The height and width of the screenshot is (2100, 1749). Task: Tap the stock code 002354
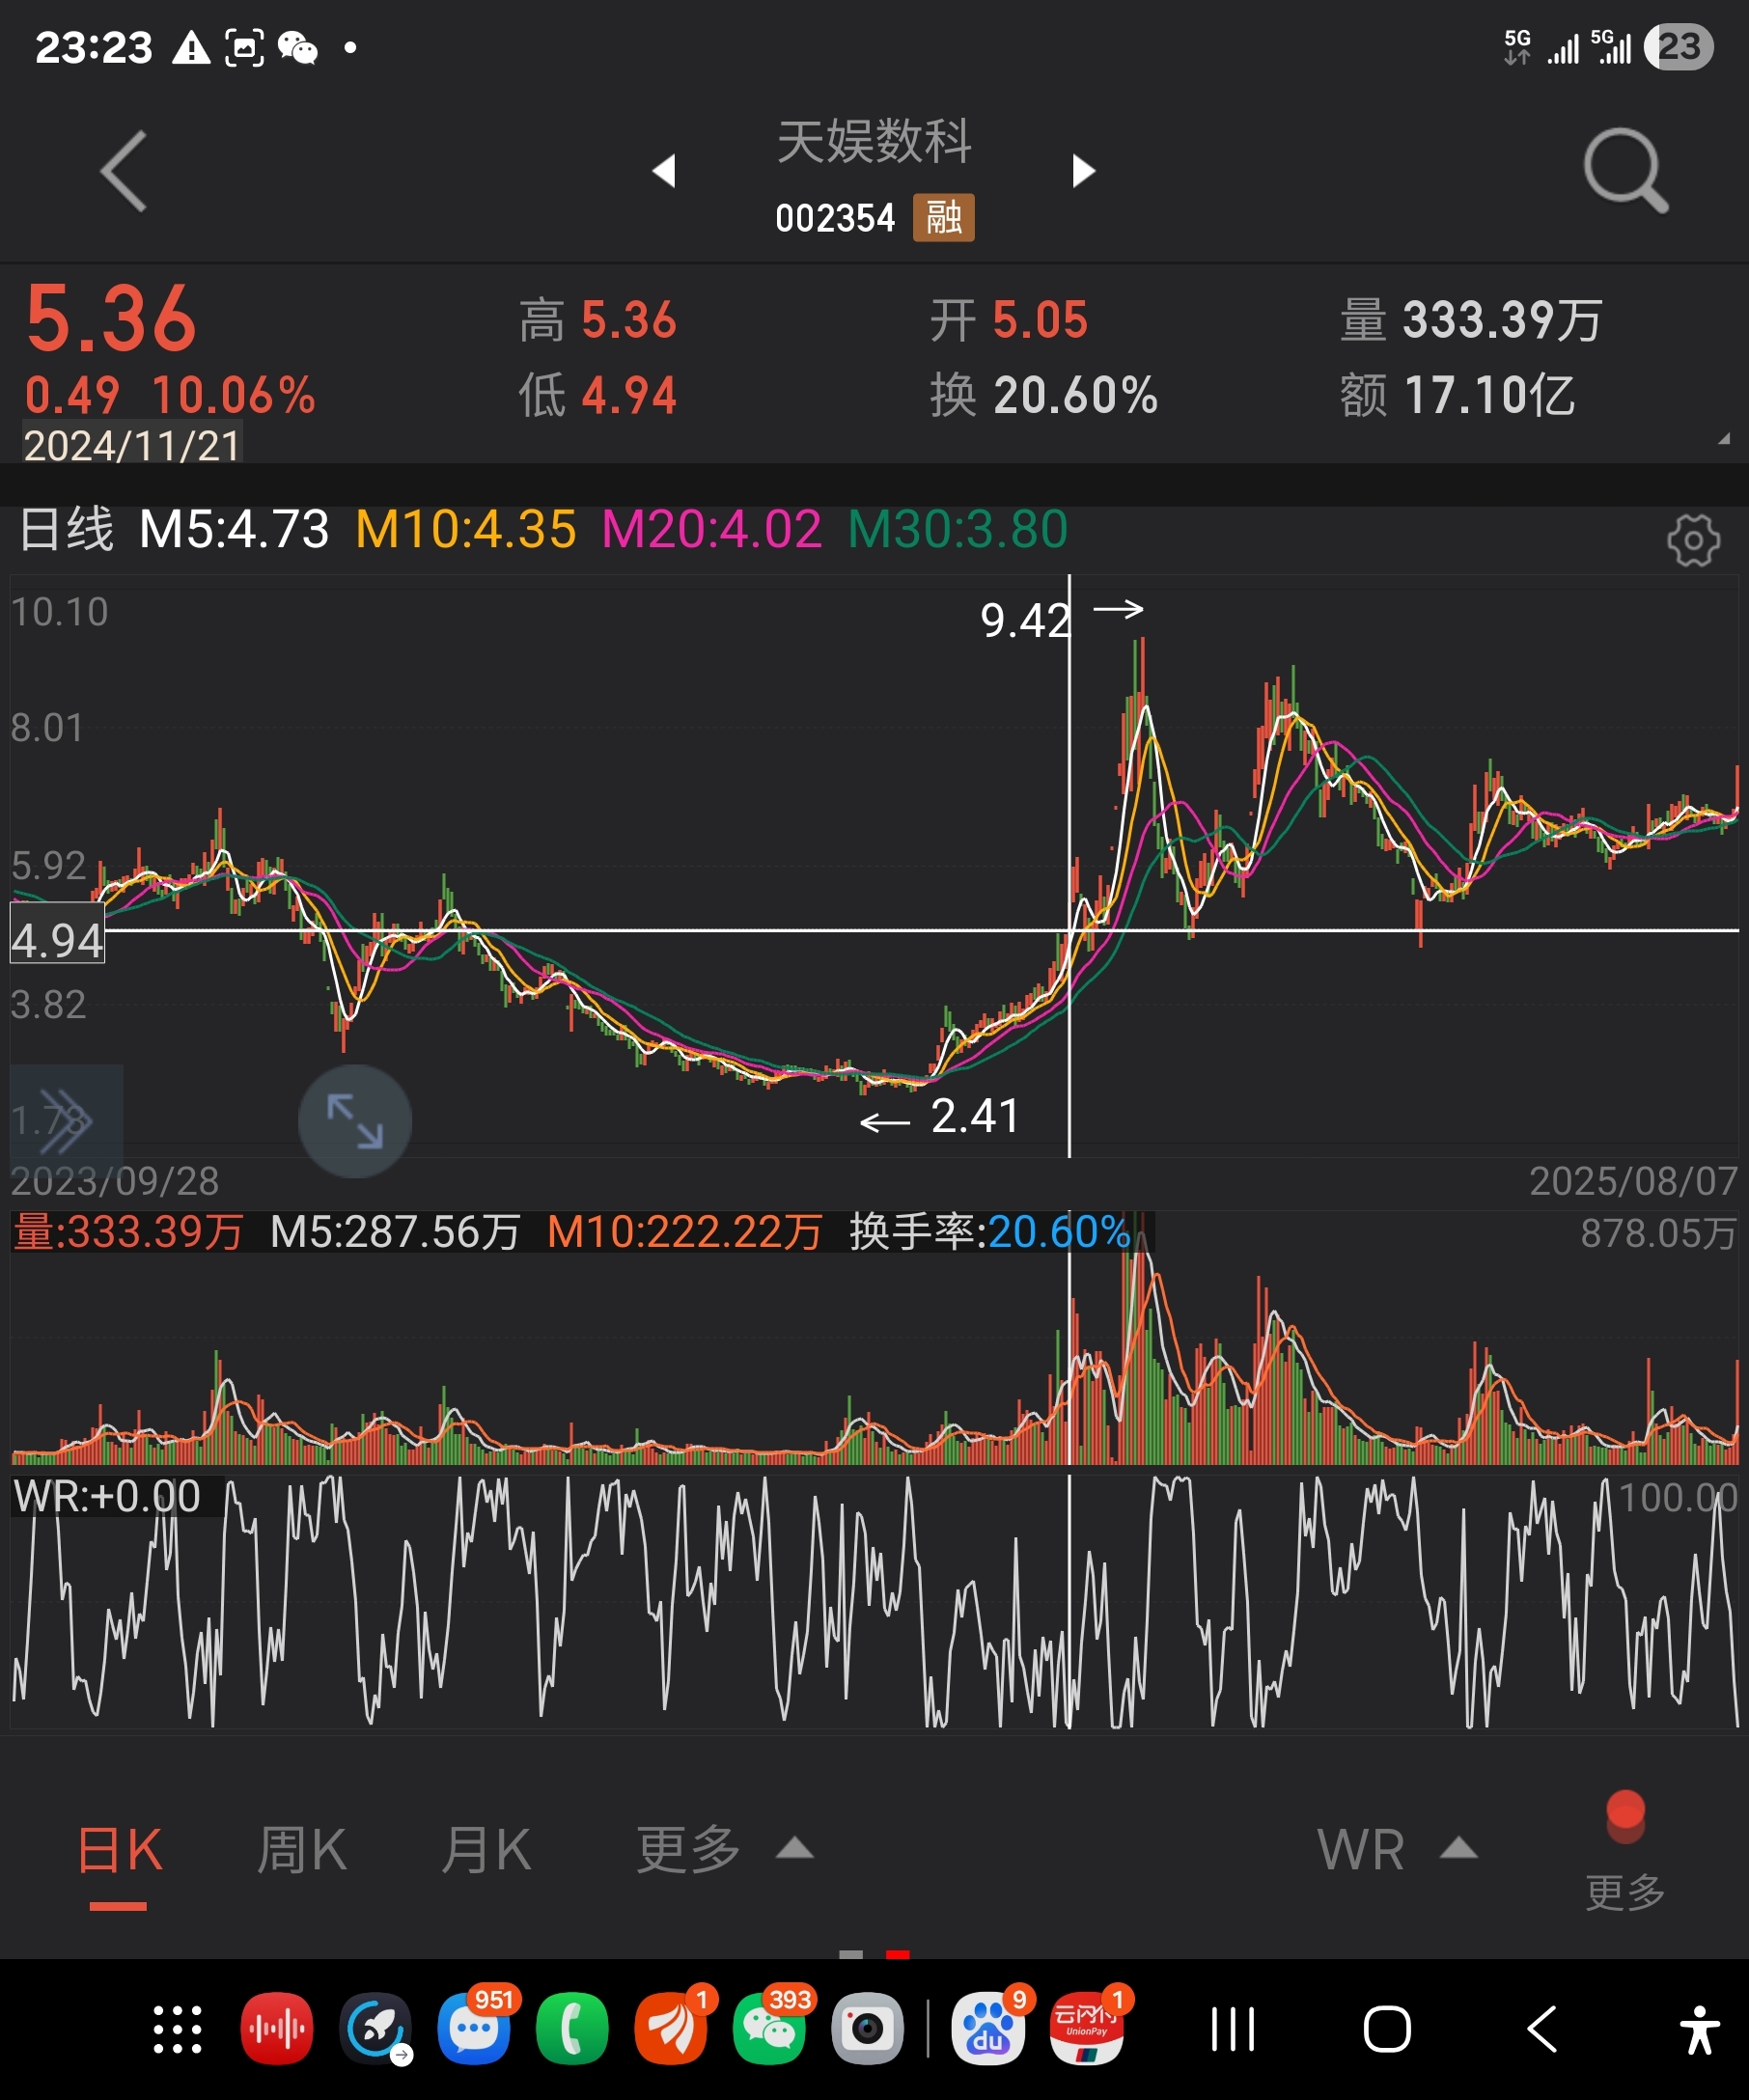tap(835, 218)
